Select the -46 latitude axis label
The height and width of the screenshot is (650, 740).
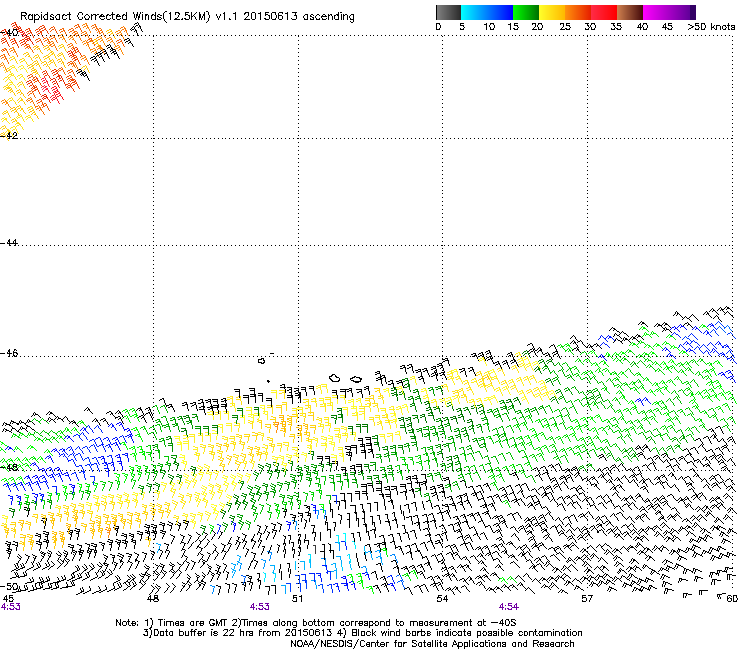9,354
